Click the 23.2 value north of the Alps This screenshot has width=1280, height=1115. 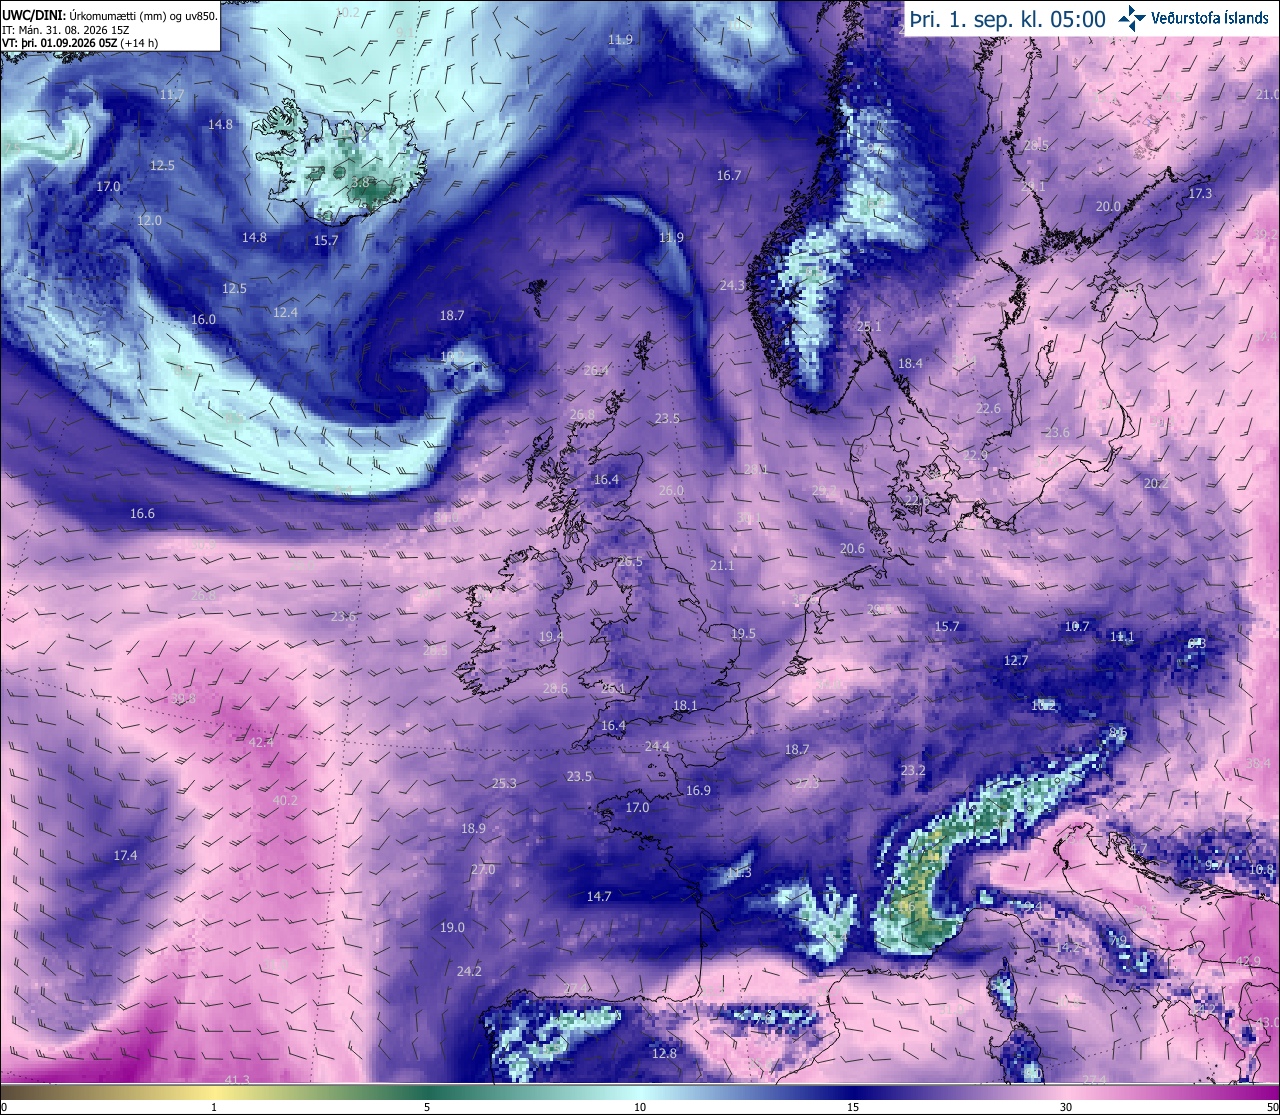pyautogui.click(x=913, y=770)
